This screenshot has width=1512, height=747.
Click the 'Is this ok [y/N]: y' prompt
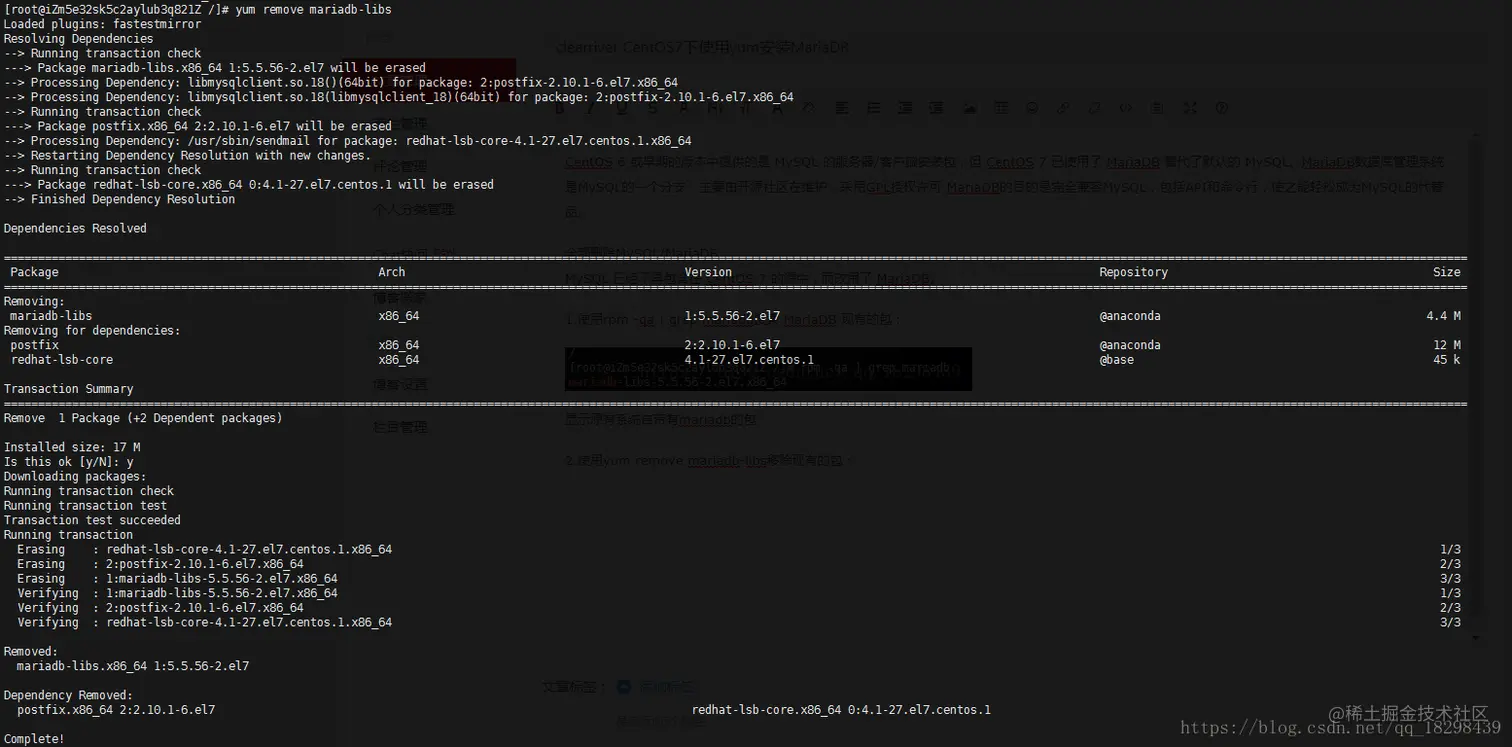pyautogui.click(x=68, y=462)
